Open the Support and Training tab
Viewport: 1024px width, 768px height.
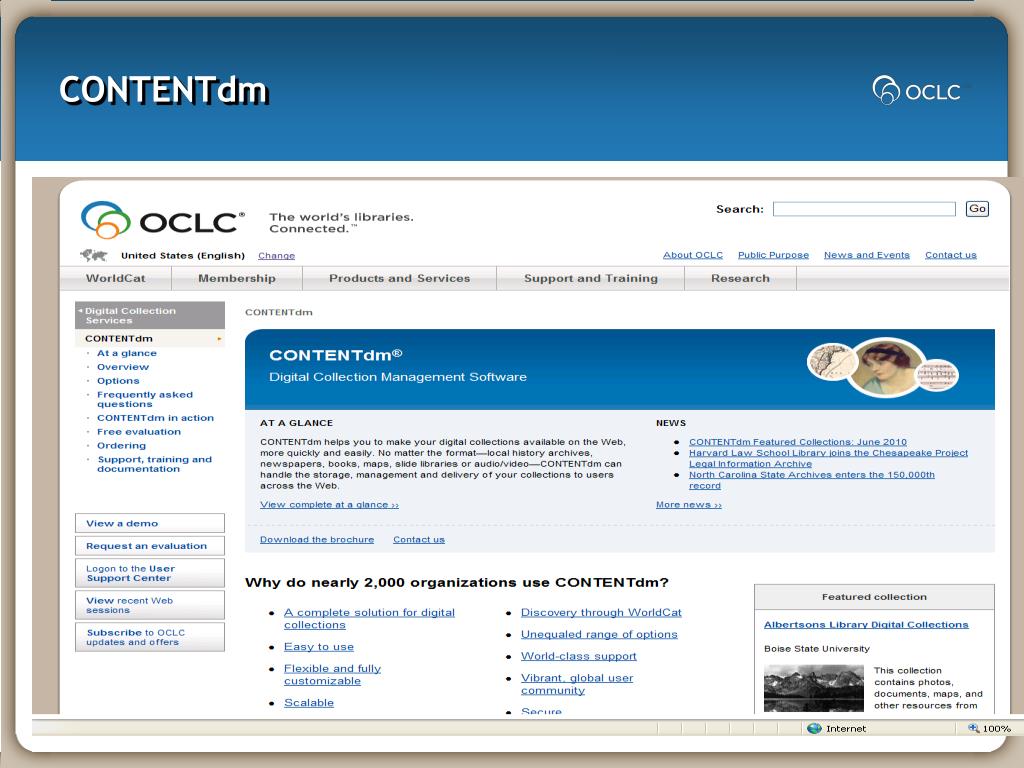click(591, 278)
